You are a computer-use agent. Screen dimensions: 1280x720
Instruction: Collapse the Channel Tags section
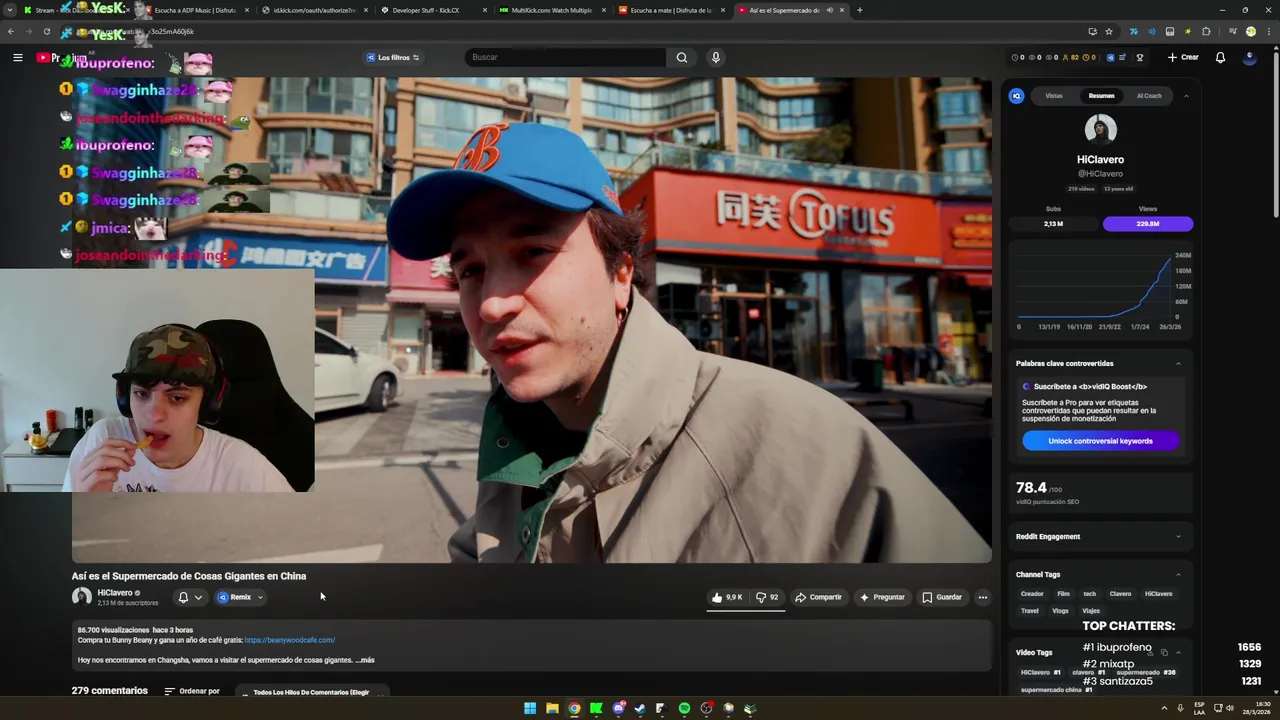[1178, 574]
